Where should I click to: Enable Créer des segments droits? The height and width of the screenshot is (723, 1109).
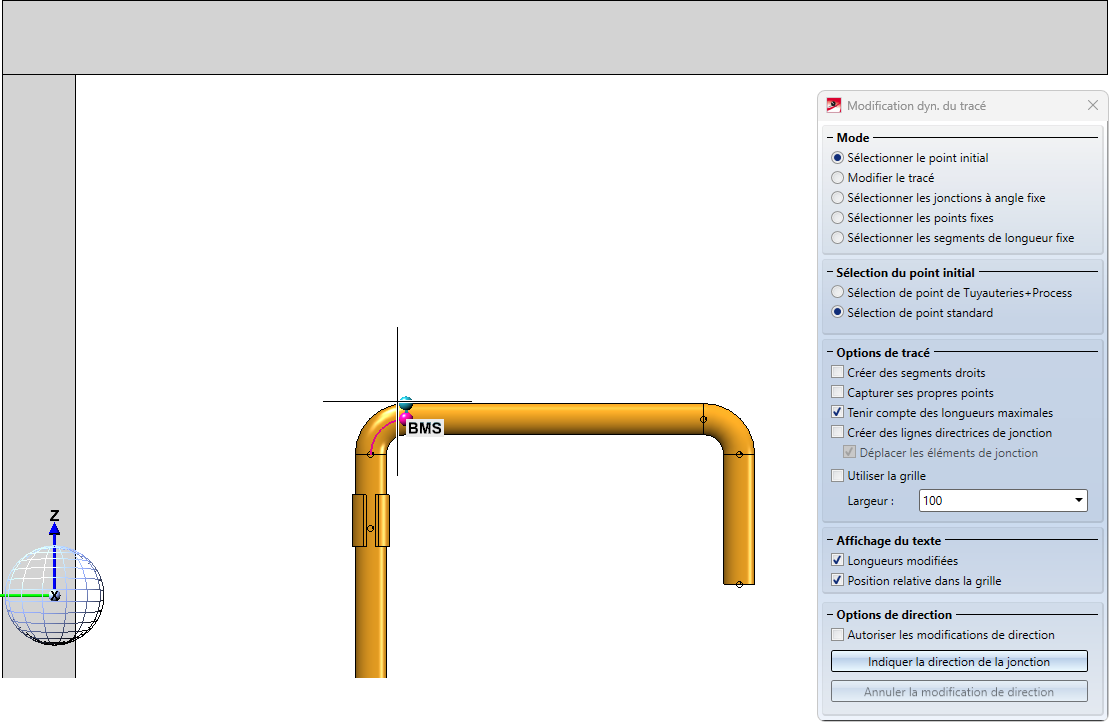(x=838, y=373)
